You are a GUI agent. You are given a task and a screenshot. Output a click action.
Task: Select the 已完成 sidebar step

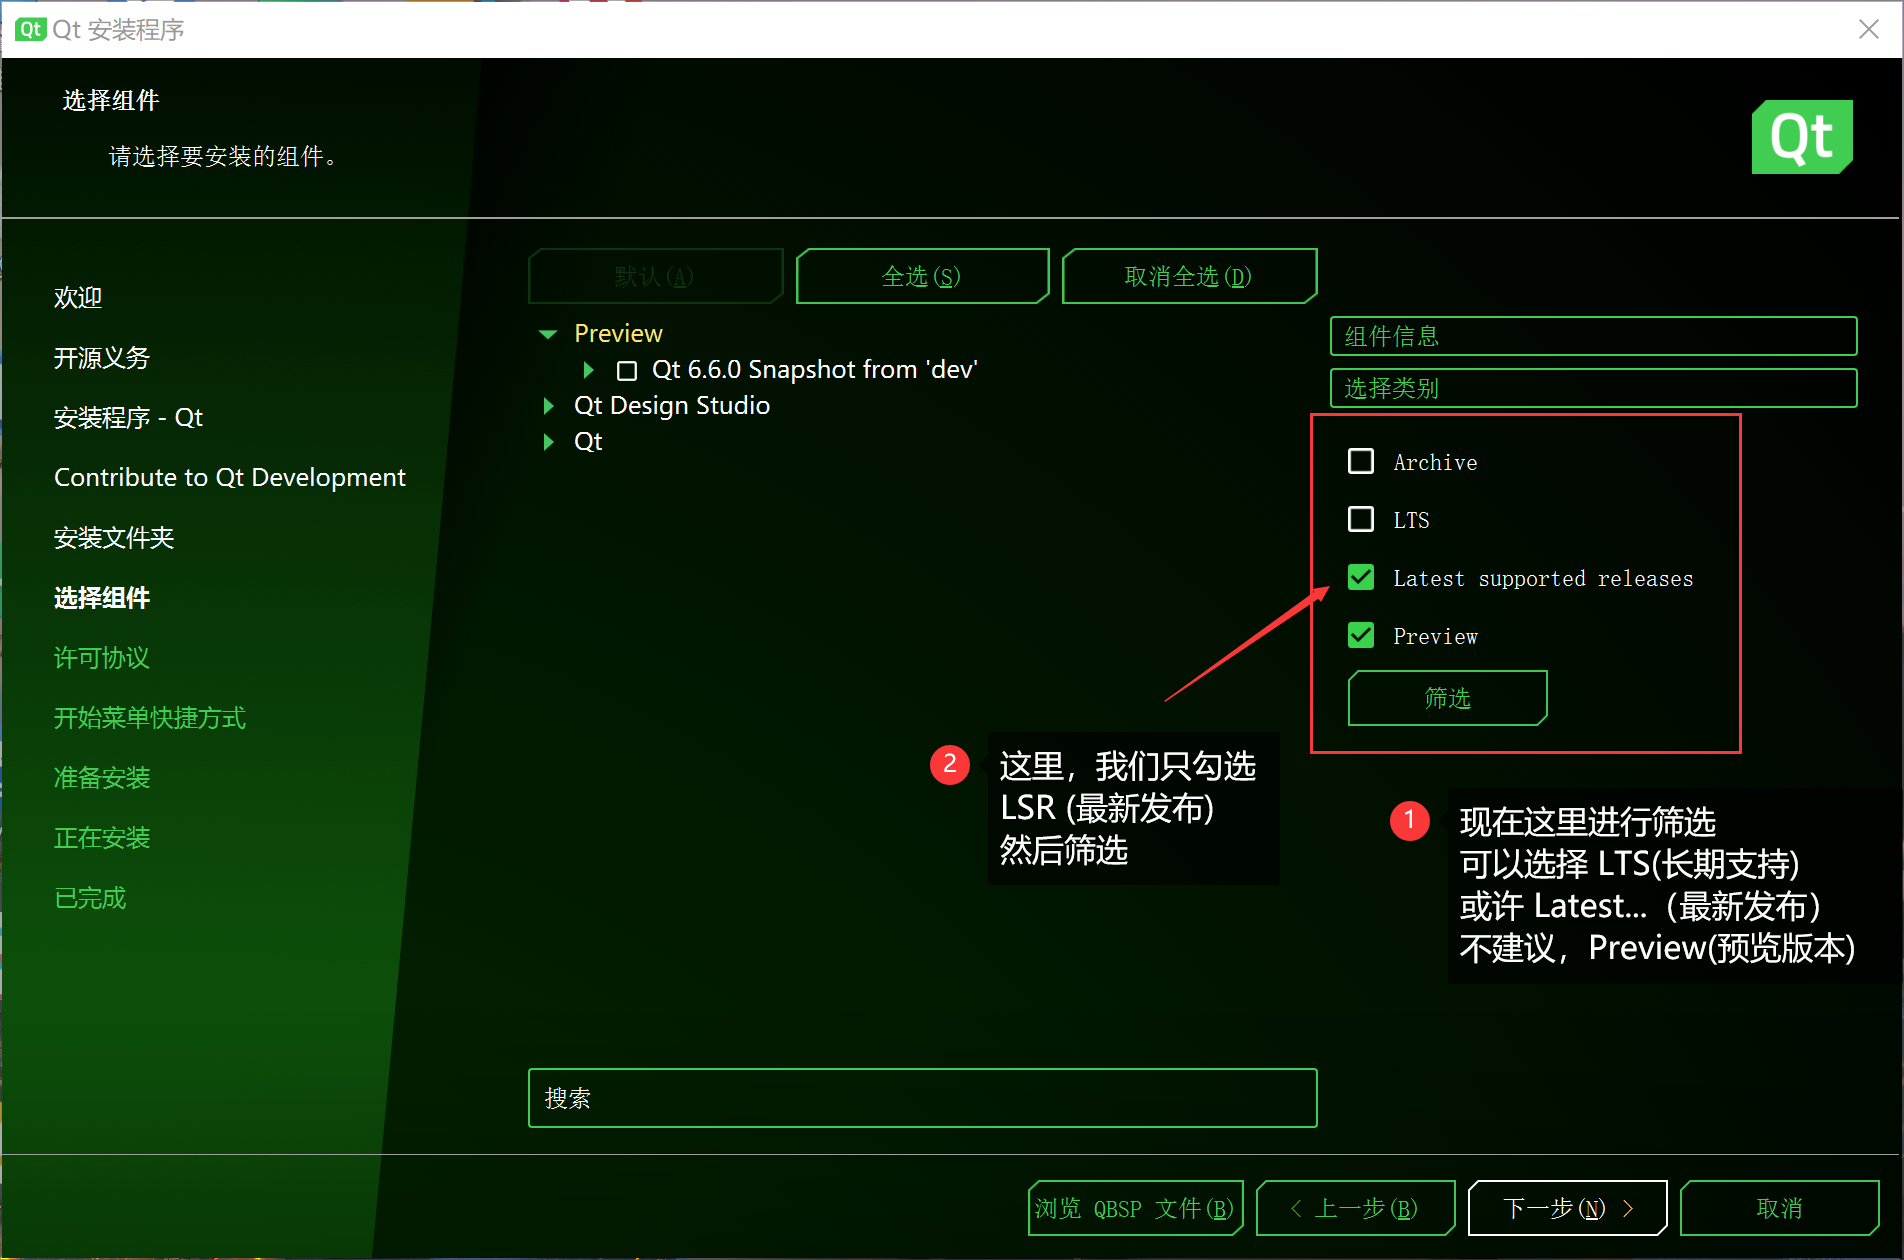tap(90, 897)
